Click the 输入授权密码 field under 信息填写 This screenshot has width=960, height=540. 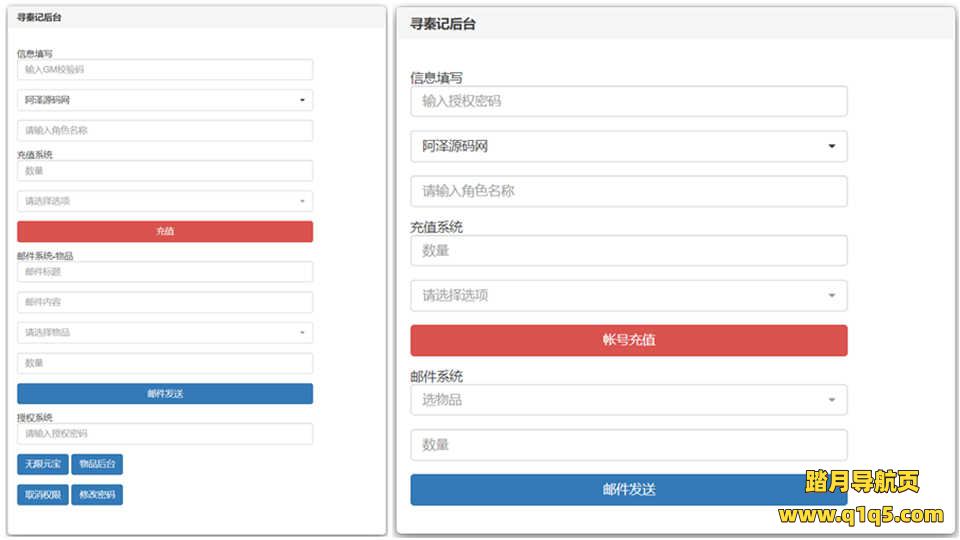(x=628, y=101)
